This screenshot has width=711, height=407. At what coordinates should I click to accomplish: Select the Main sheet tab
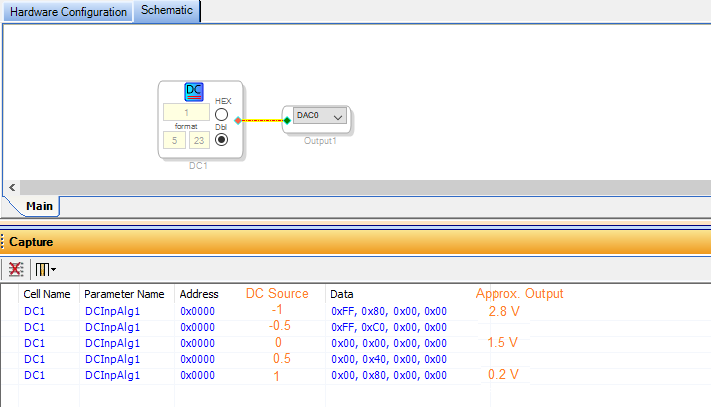click(x=39, y=206)
